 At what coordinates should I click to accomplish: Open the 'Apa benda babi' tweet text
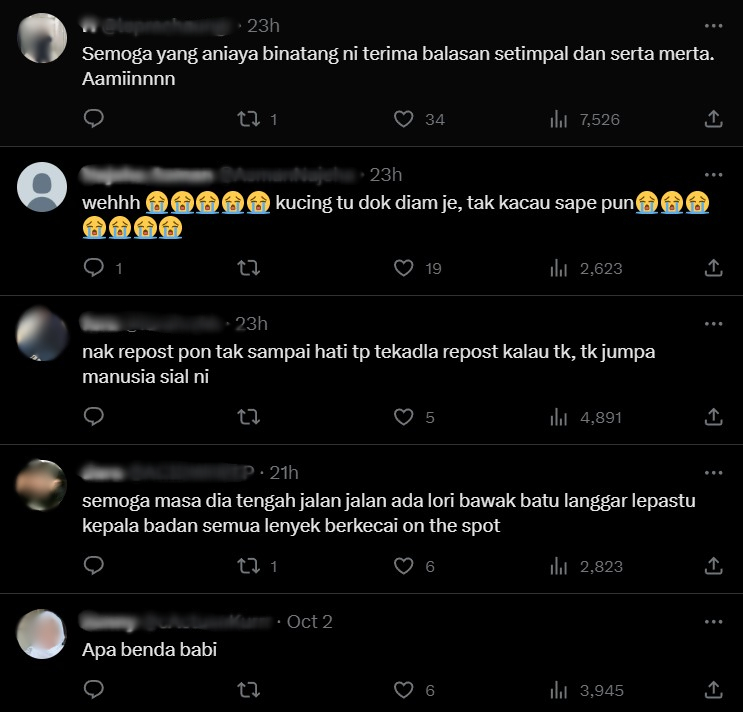coord(149,649)
